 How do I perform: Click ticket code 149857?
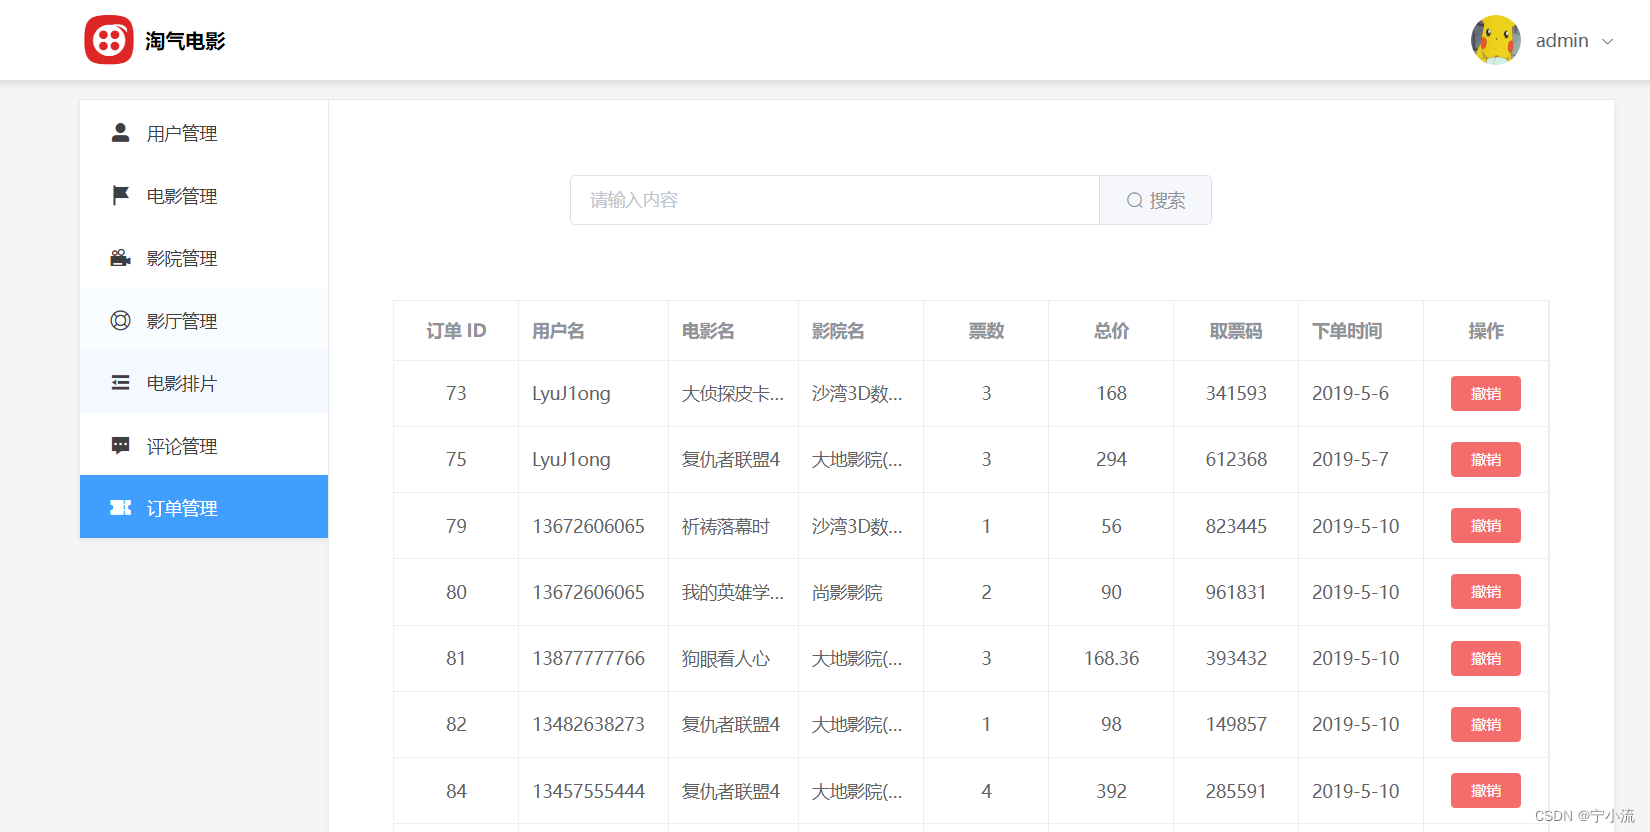click(x=1236, y=725)
